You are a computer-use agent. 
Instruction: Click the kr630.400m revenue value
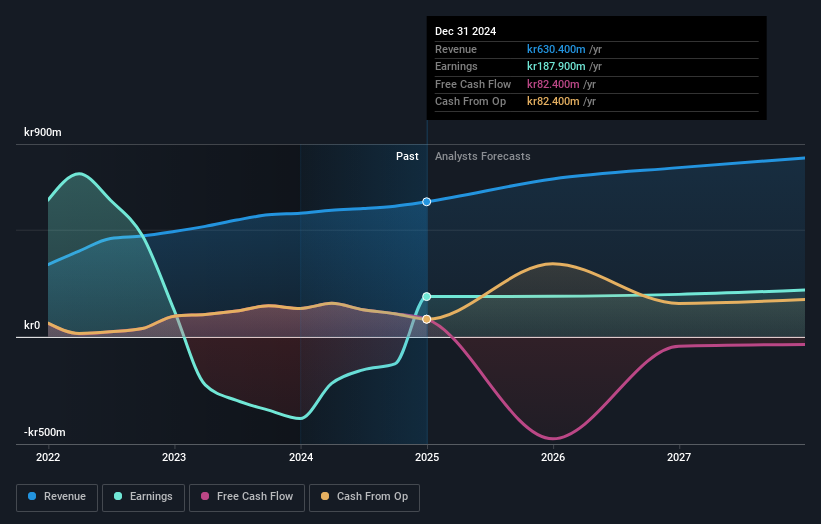(556, 49)
